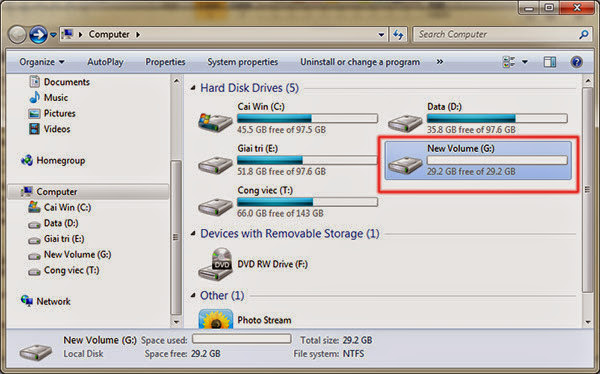Select New Volume (G:) in navigation tree

pos(77,255)
